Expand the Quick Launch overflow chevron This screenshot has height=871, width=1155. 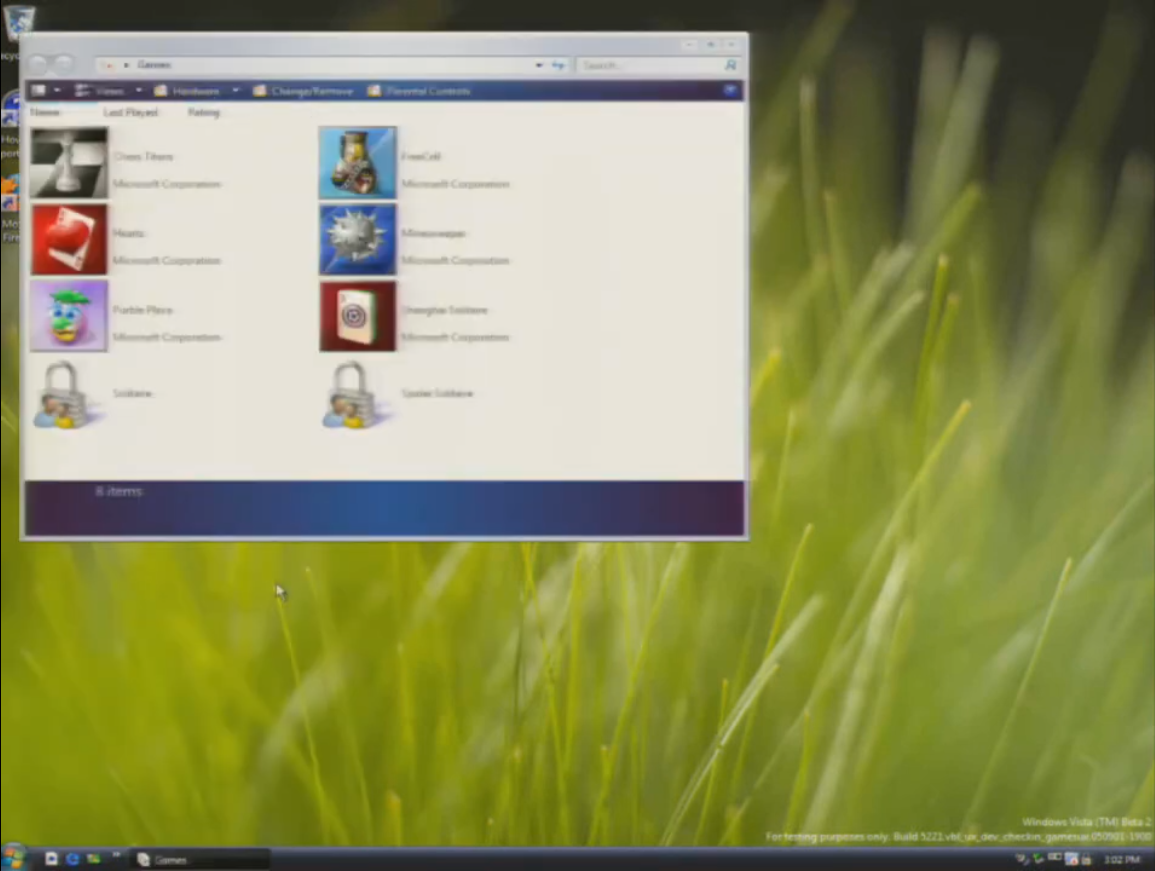coord(116,856)
